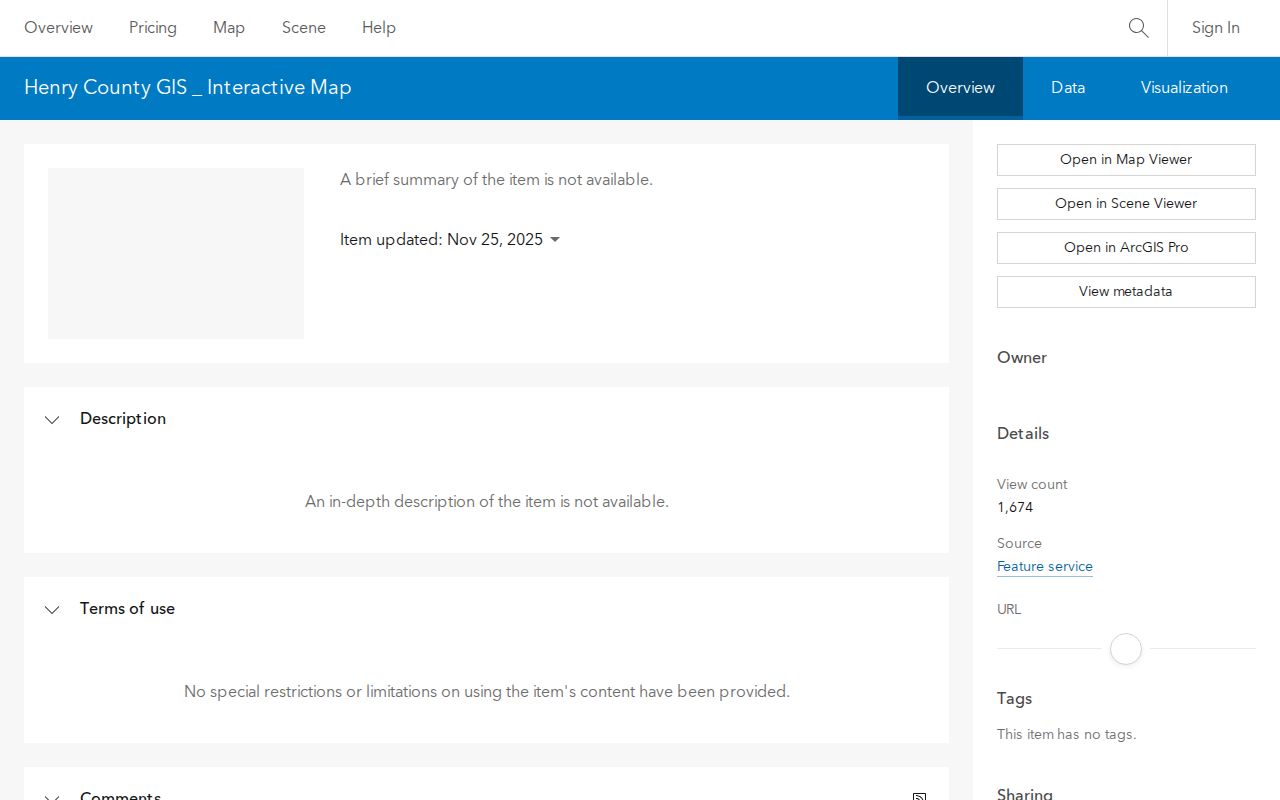Click the Details heading
Screen dimensions: 1280x800
pyautogui.click(x=1023, y=434)
